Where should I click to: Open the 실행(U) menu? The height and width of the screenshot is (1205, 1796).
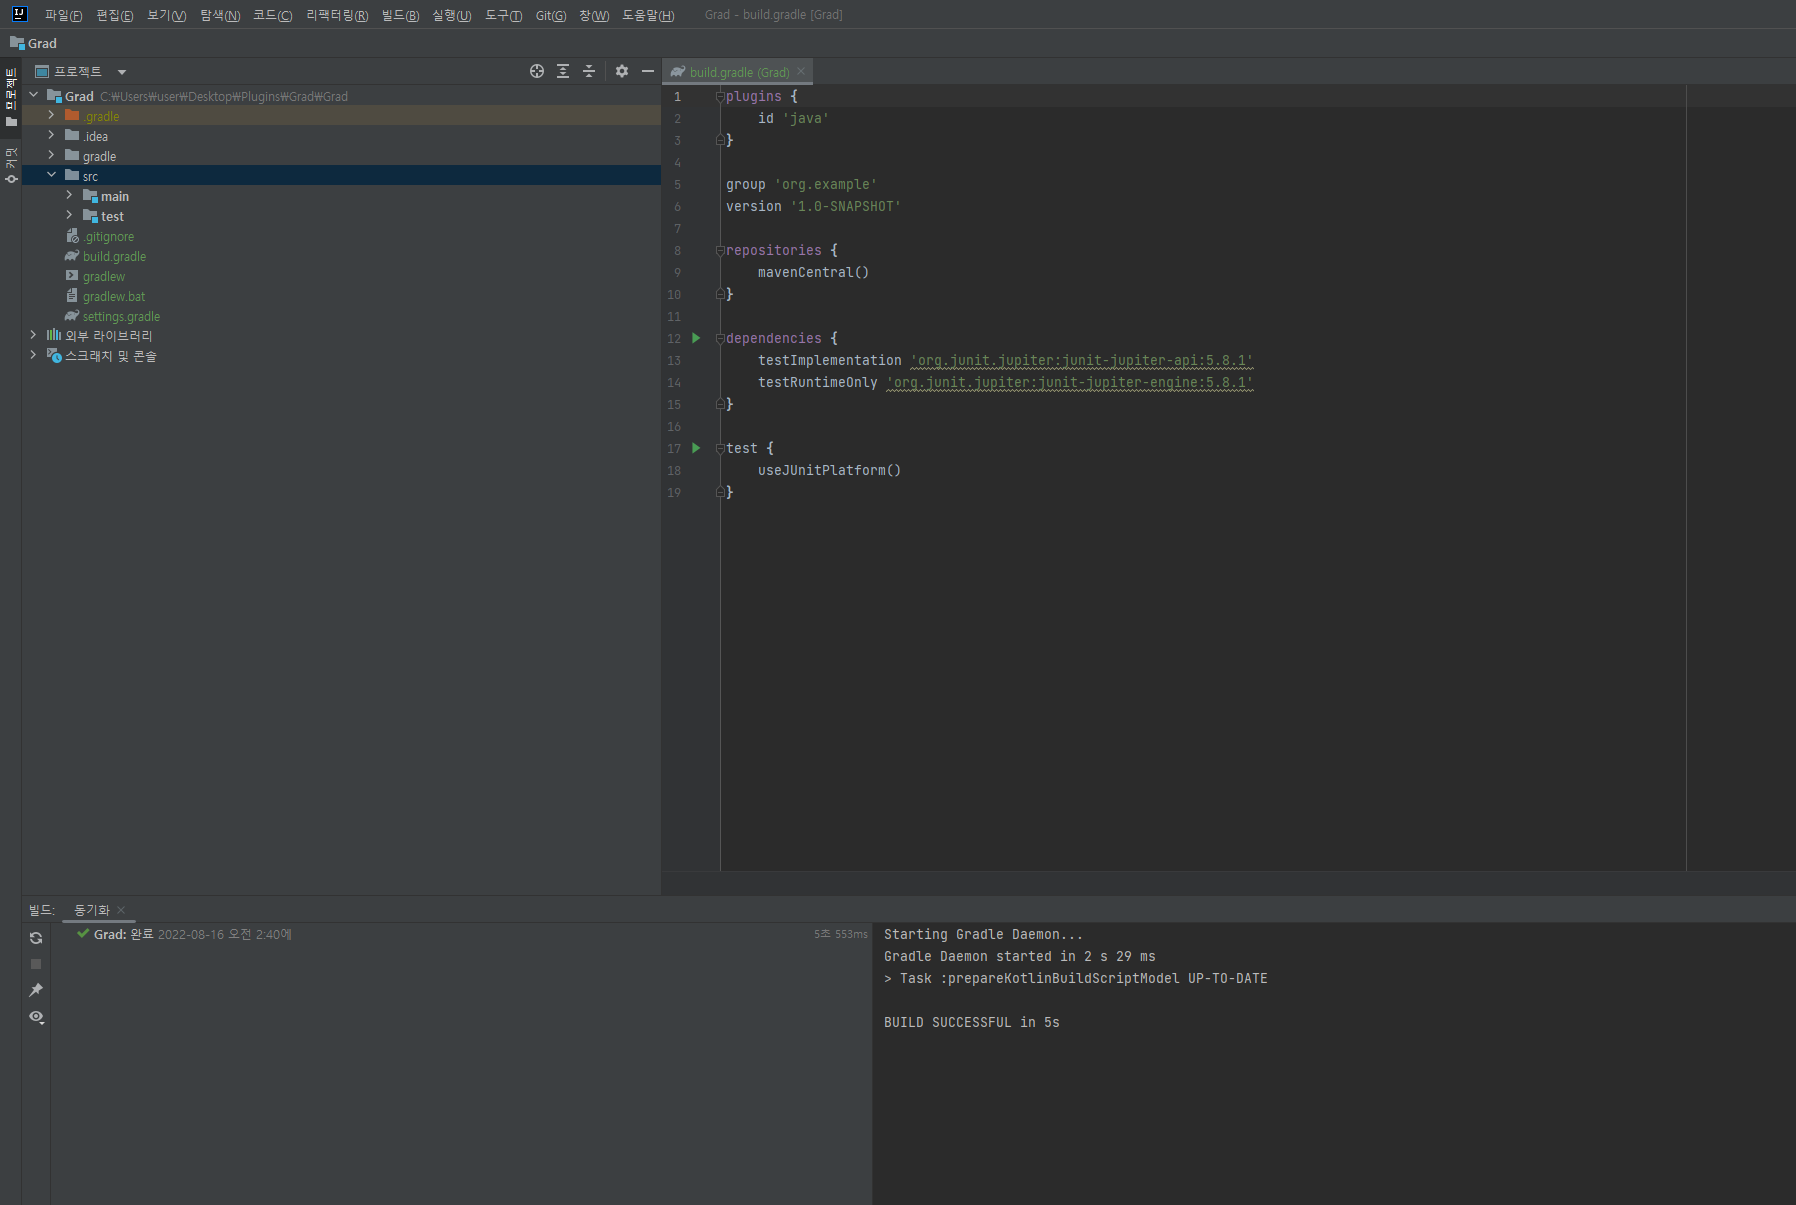(451, 15)
